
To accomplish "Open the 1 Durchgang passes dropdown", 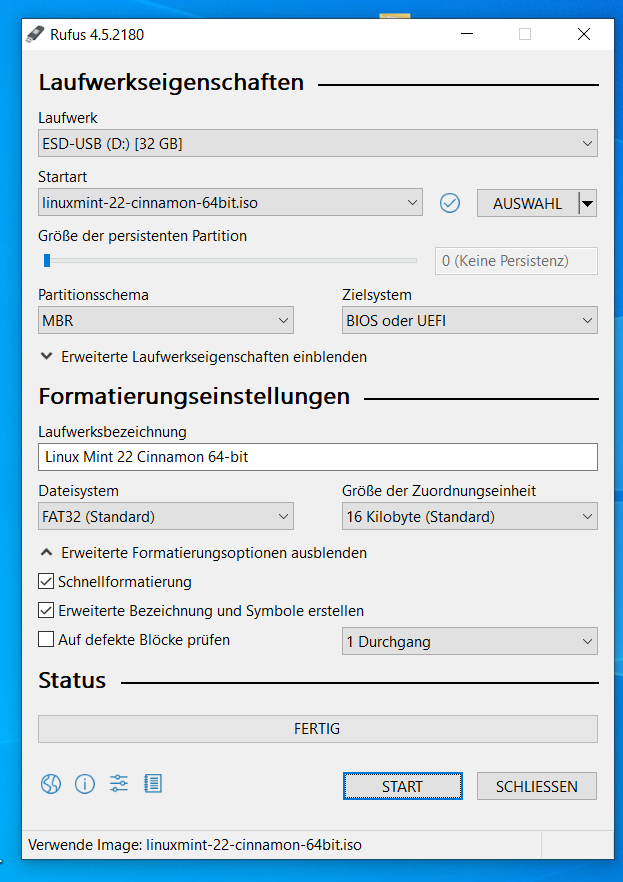I will click(469, 641).
